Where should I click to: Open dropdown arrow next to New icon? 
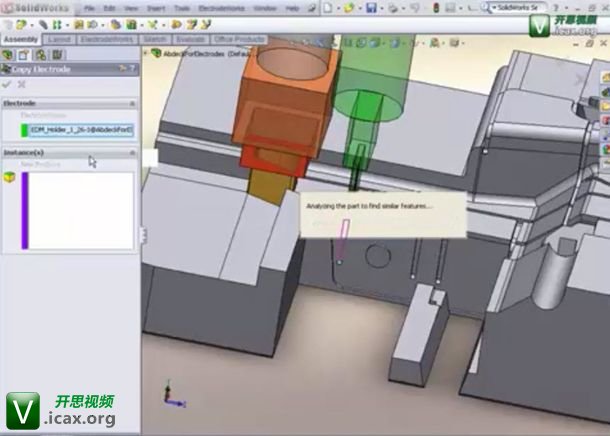pyautogui.click(x=338, y=8)
